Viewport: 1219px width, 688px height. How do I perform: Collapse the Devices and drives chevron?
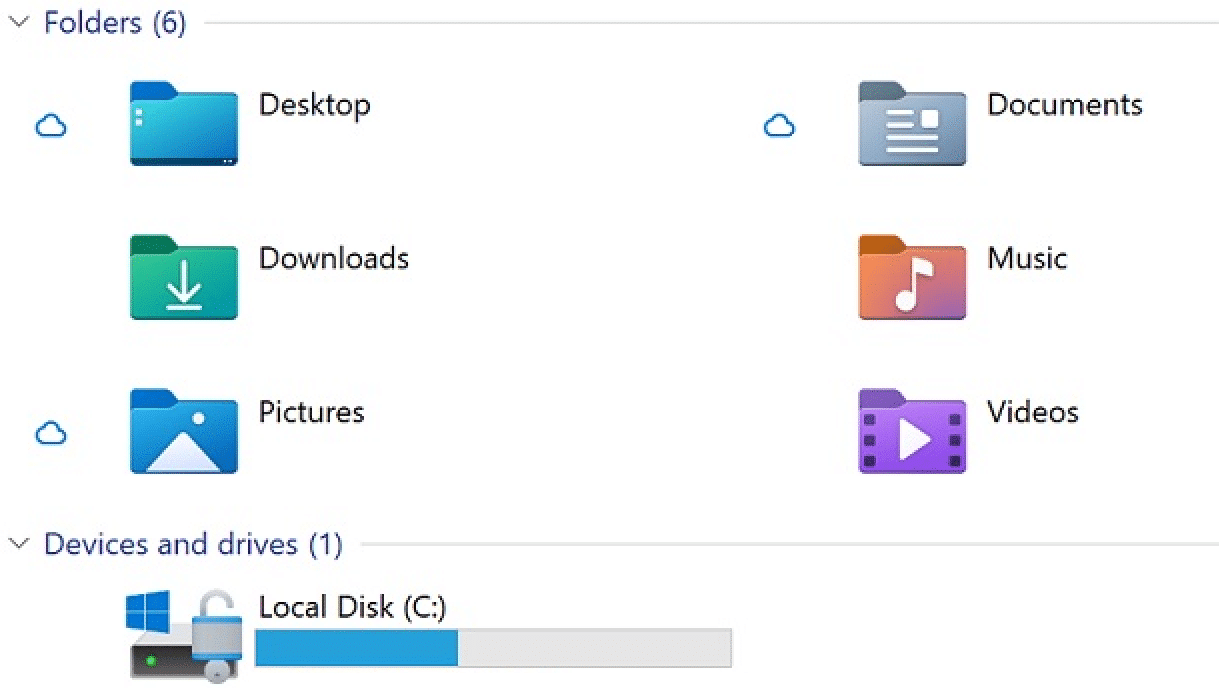pos(19,544)
